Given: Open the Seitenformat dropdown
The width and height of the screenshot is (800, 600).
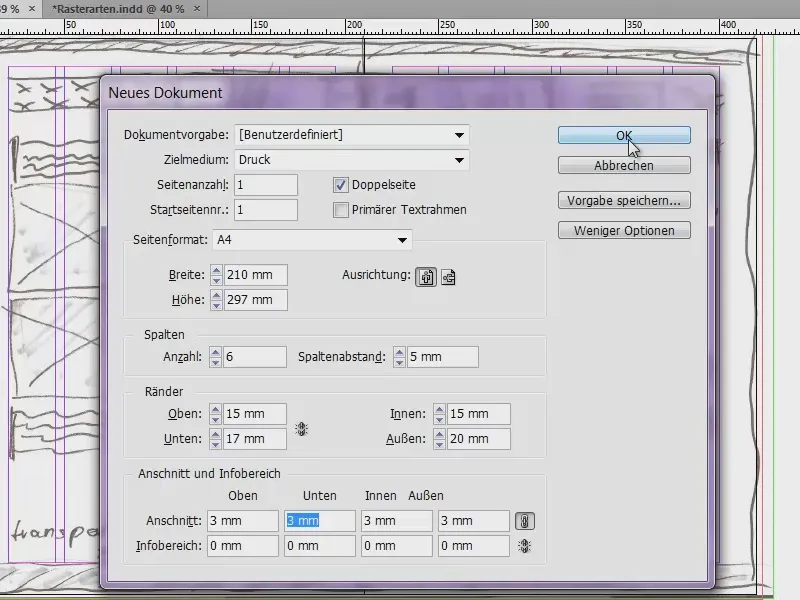Looking at the screenshot, I should pos(312,240).
